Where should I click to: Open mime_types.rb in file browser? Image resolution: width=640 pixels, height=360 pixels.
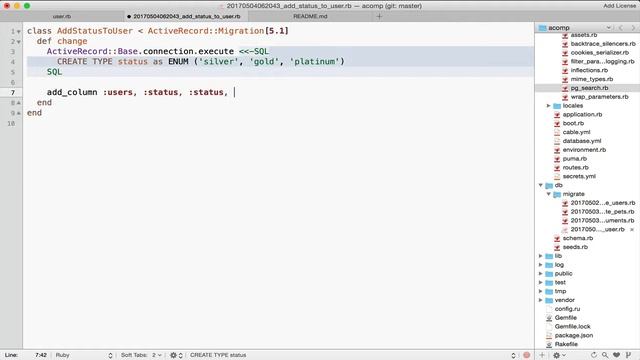click(591, 79)
